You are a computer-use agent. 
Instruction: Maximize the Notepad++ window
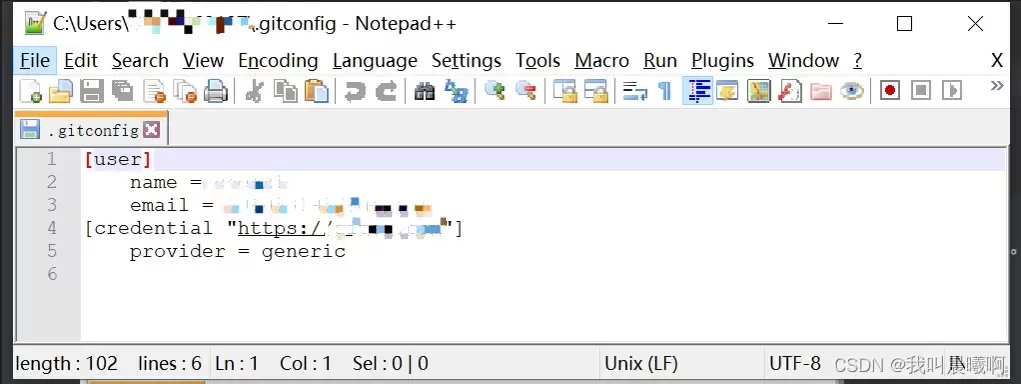[x=904, y=24]
